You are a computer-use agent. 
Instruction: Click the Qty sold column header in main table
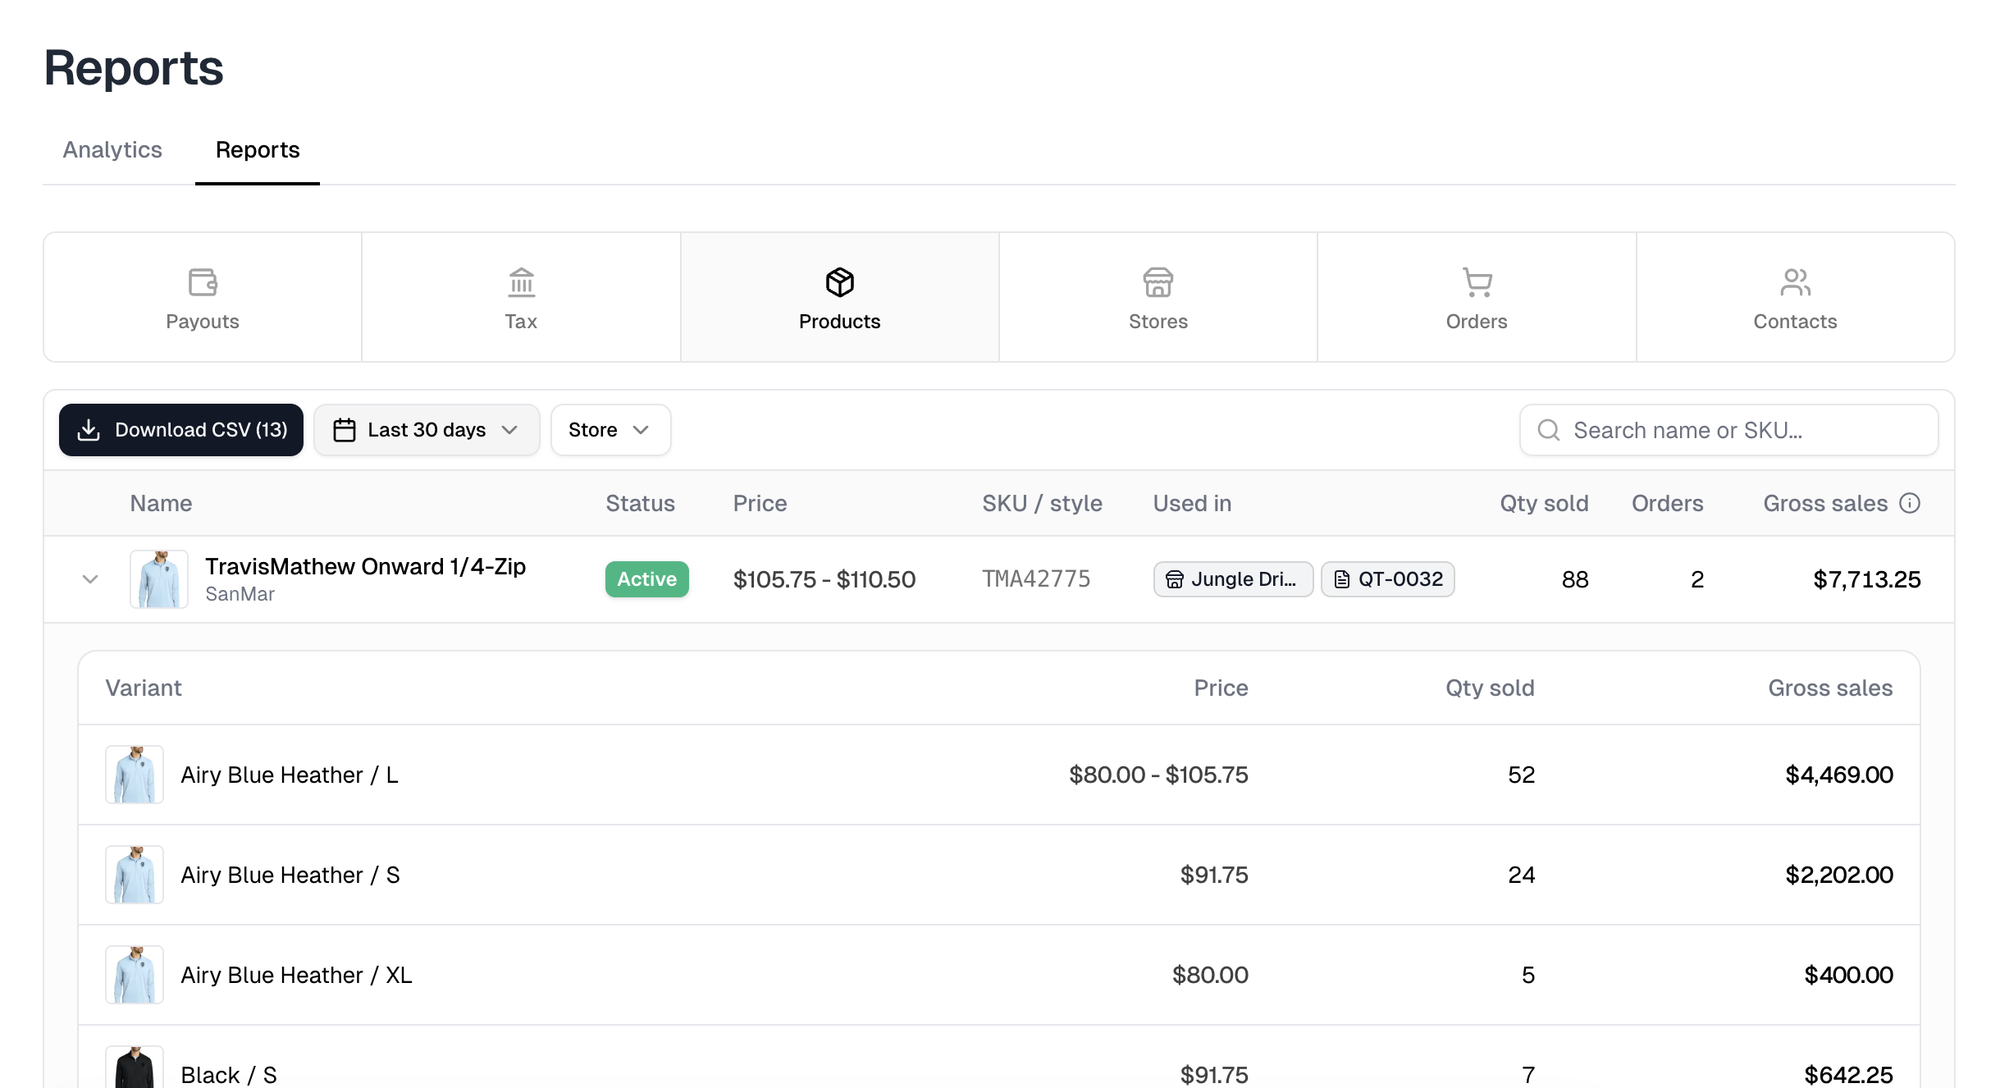tap(1544, 503)
